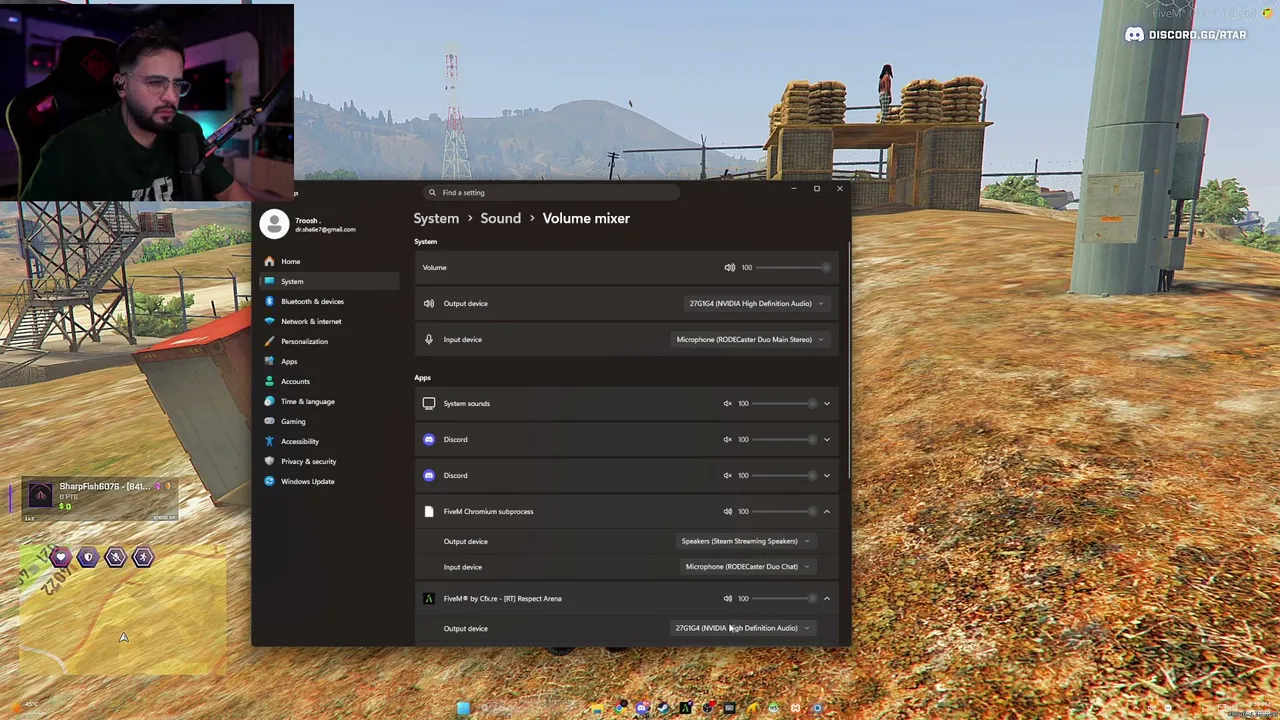Click the FiveM app icon in mixer
1280x720 pixels.
tap(429, 598)
